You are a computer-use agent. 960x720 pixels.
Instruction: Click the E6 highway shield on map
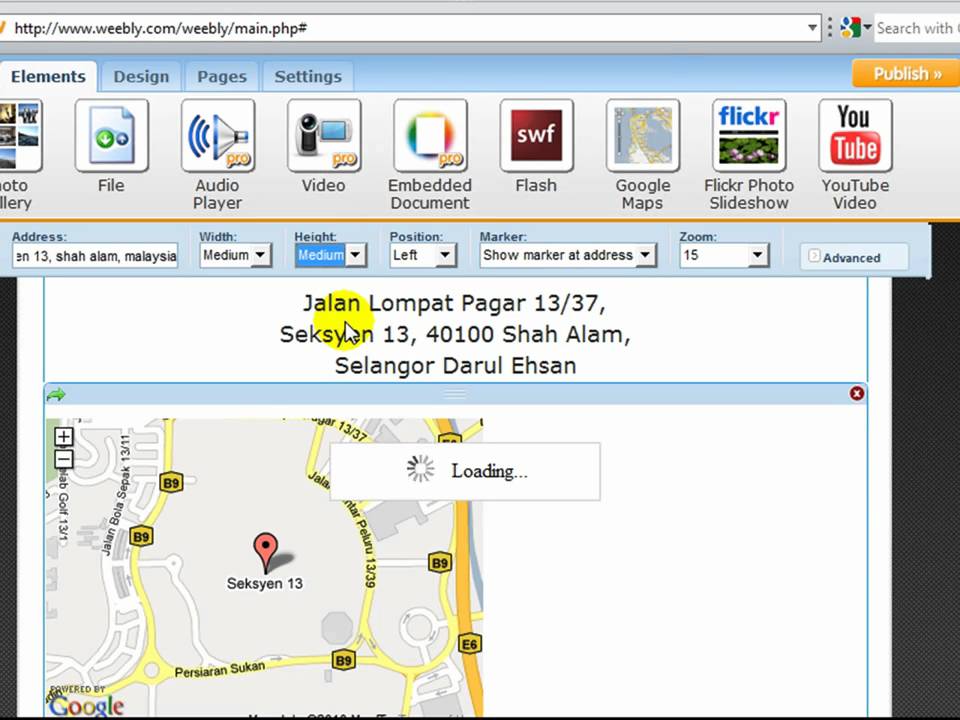pyautogui.click(x=470, y=644)
